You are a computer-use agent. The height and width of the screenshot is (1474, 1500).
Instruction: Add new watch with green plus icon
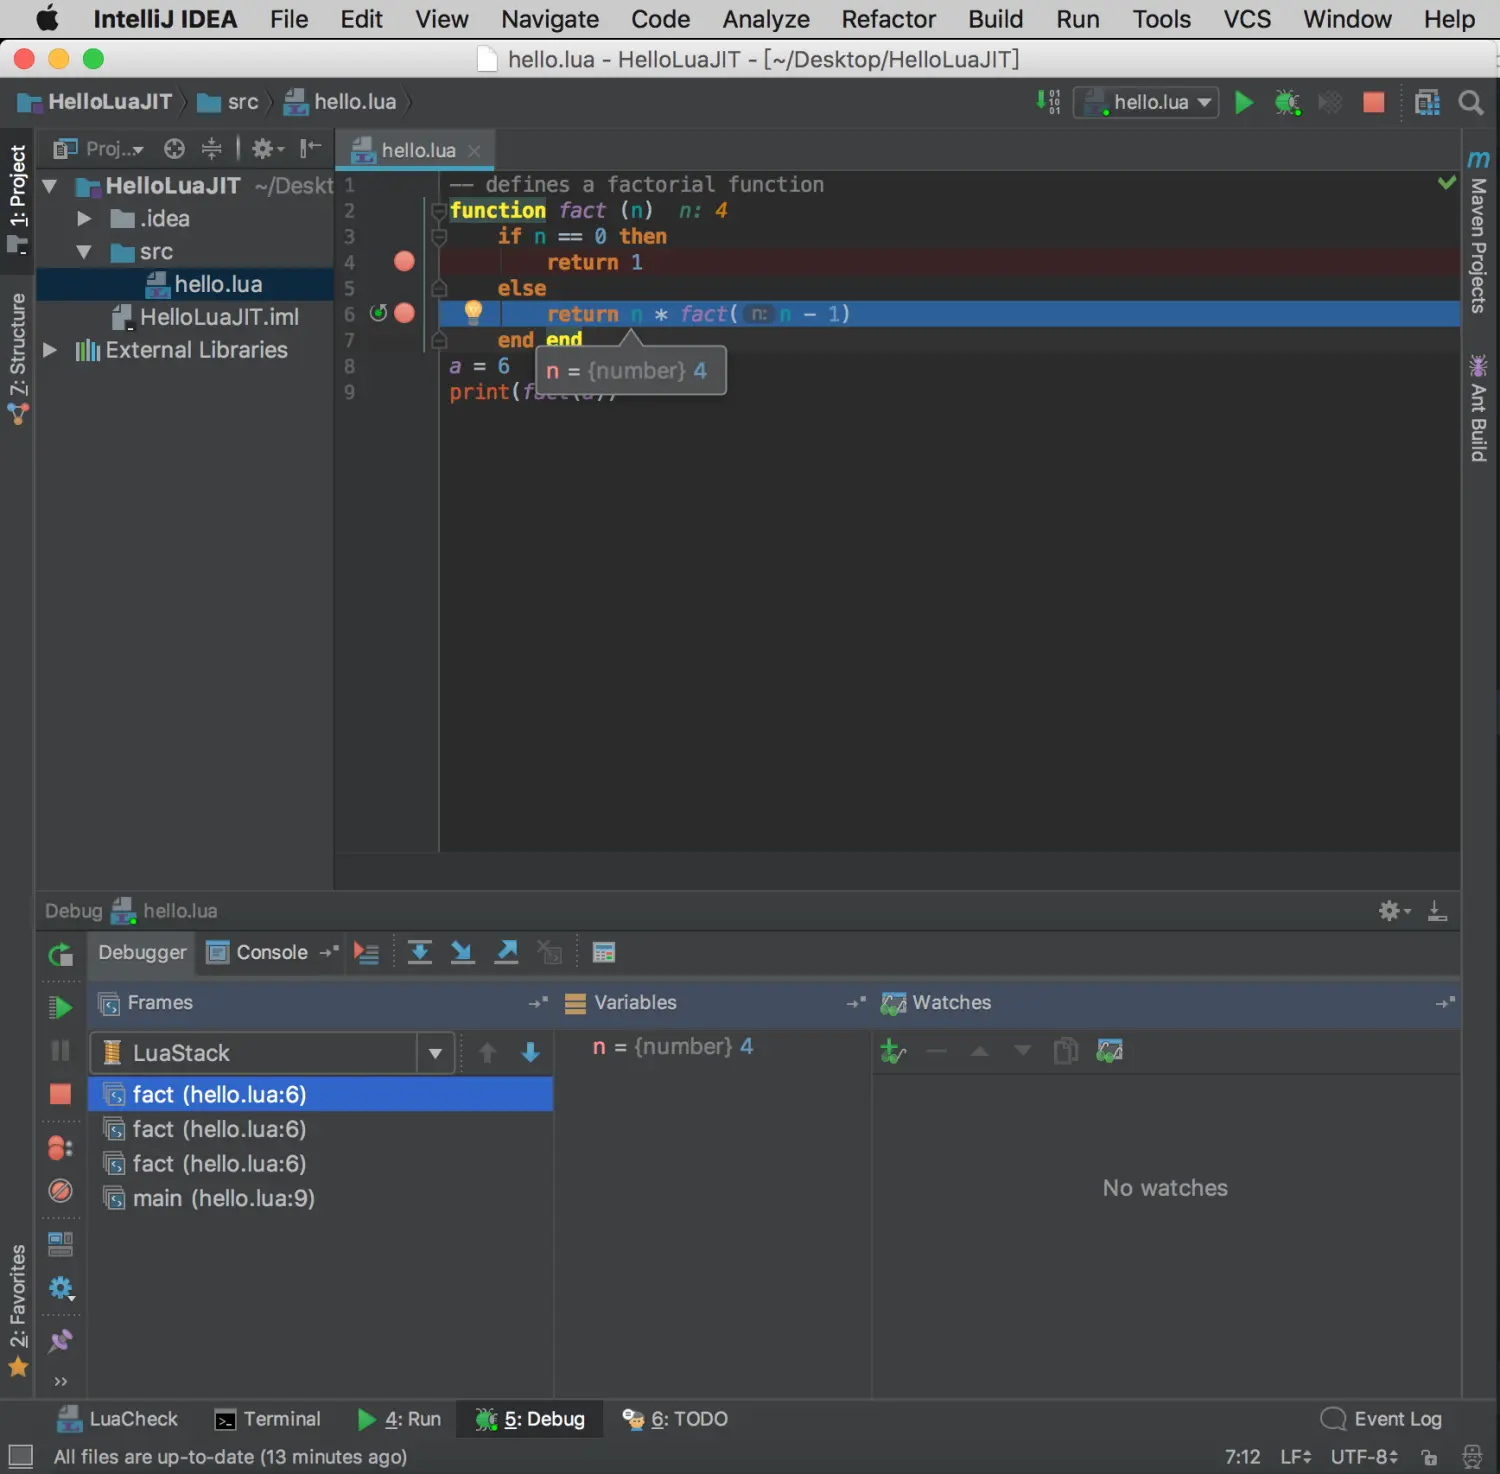tap(892, 1051)
